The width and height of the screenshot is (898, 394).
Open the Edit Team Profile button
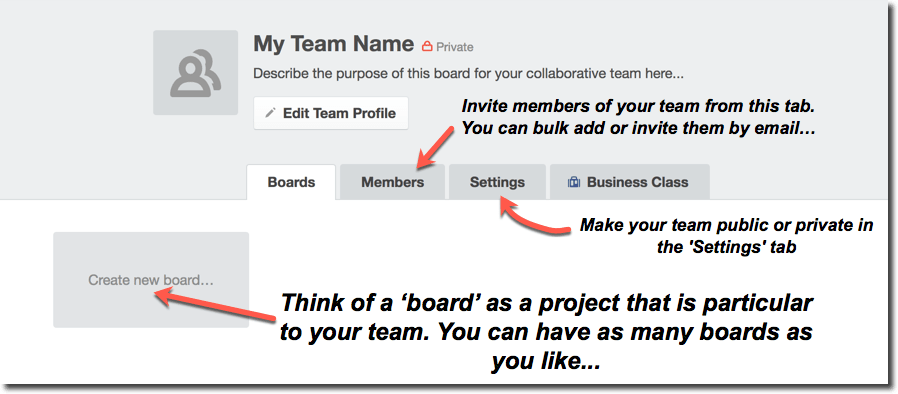(331, 113)
